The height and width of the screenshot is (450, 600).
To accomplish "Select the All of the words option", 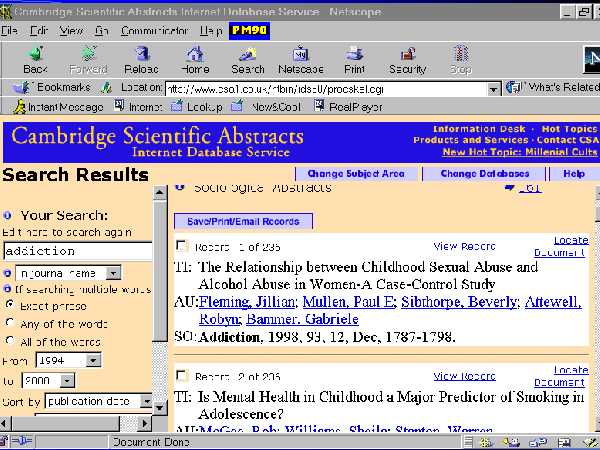I will pyautogui.click(x=10, y=341).
